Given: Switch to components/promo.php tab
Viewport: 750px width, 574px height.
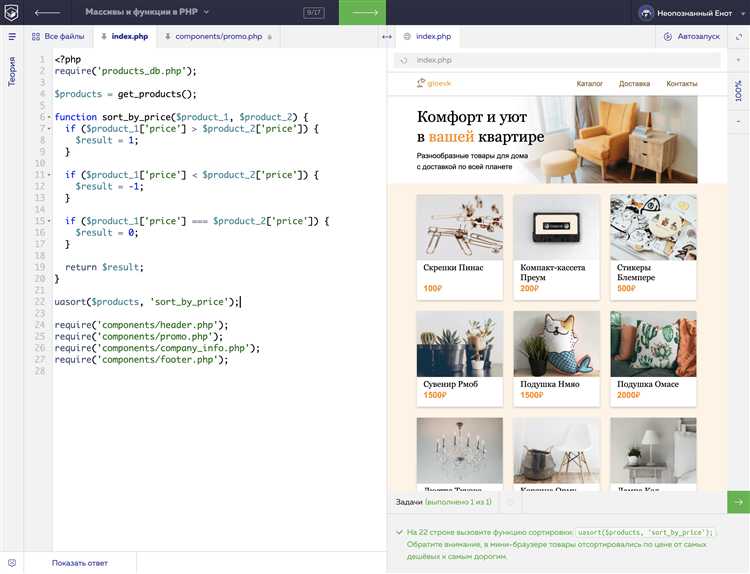Looking at the screenshot, I should coord(217,36).
